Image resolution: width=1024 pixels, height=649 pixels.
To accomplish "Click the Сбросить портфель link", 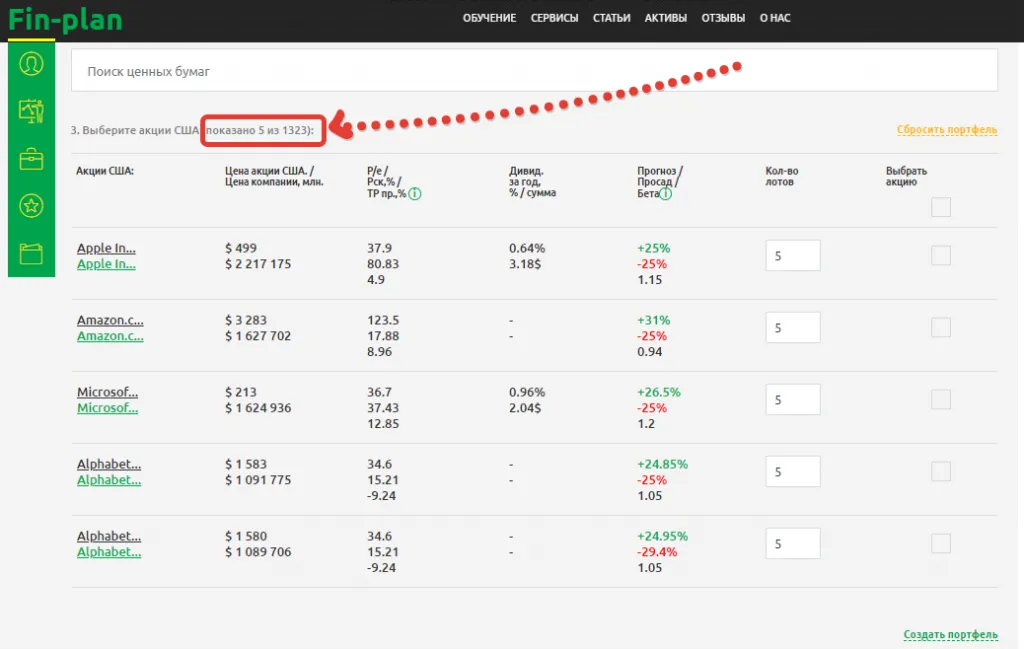I will [946, 130].
